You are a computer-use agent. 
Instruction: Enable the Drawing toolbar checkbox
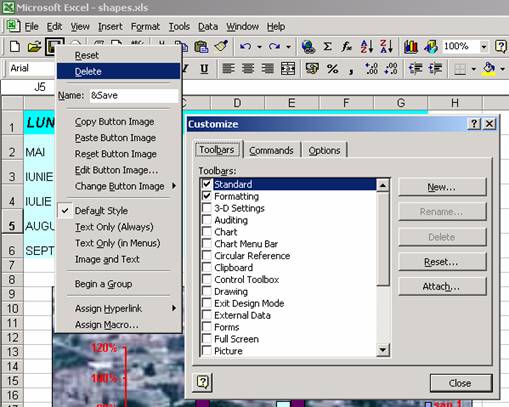pyautogui.click(x=207, y=291)
